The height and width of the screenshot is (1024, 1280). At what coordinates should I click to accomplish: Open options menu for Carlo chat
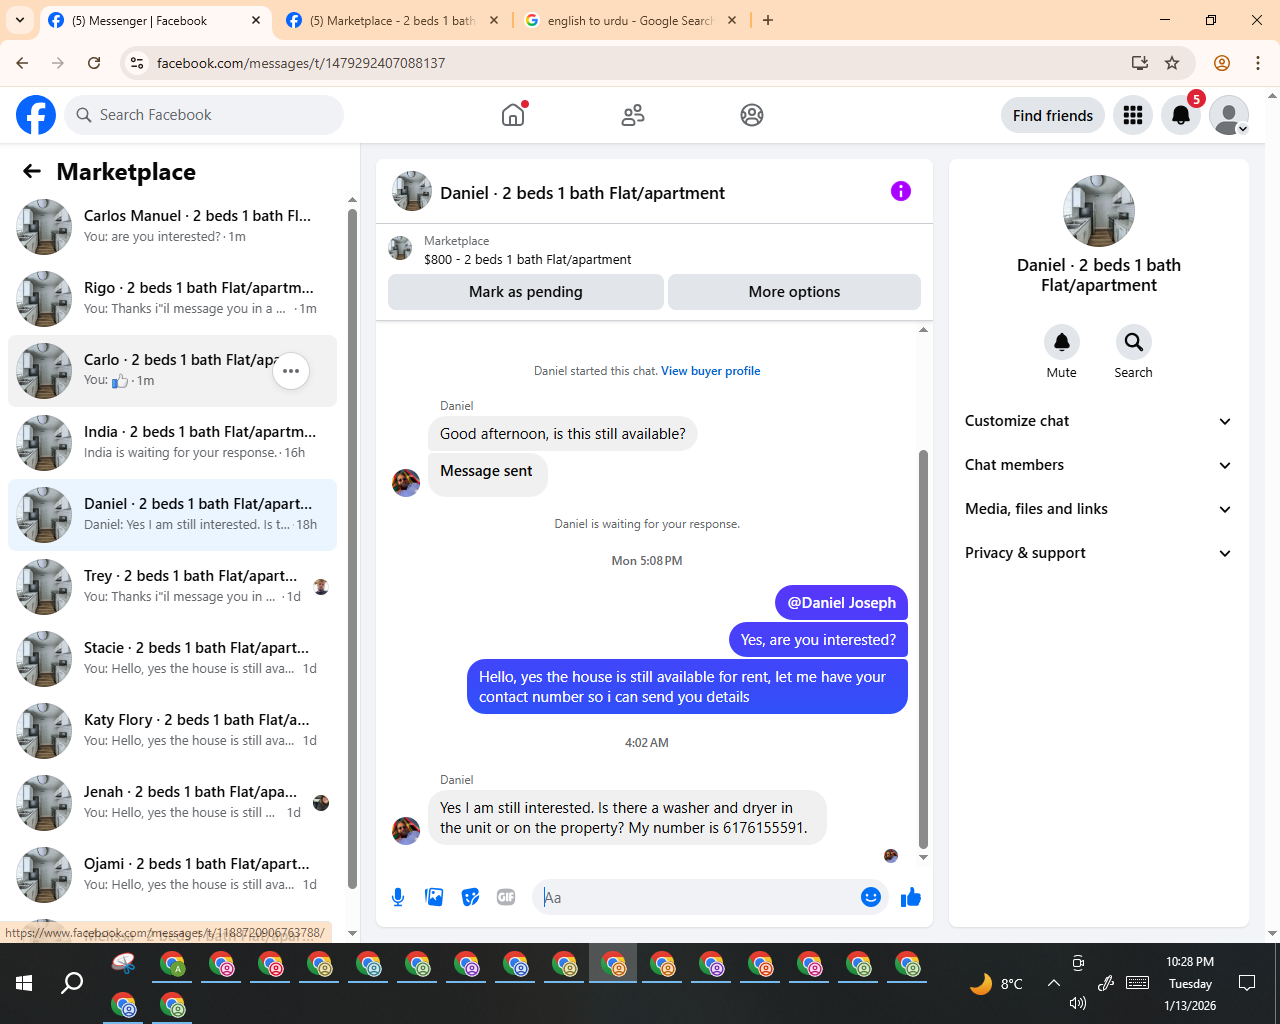click(x=291, y=371)
